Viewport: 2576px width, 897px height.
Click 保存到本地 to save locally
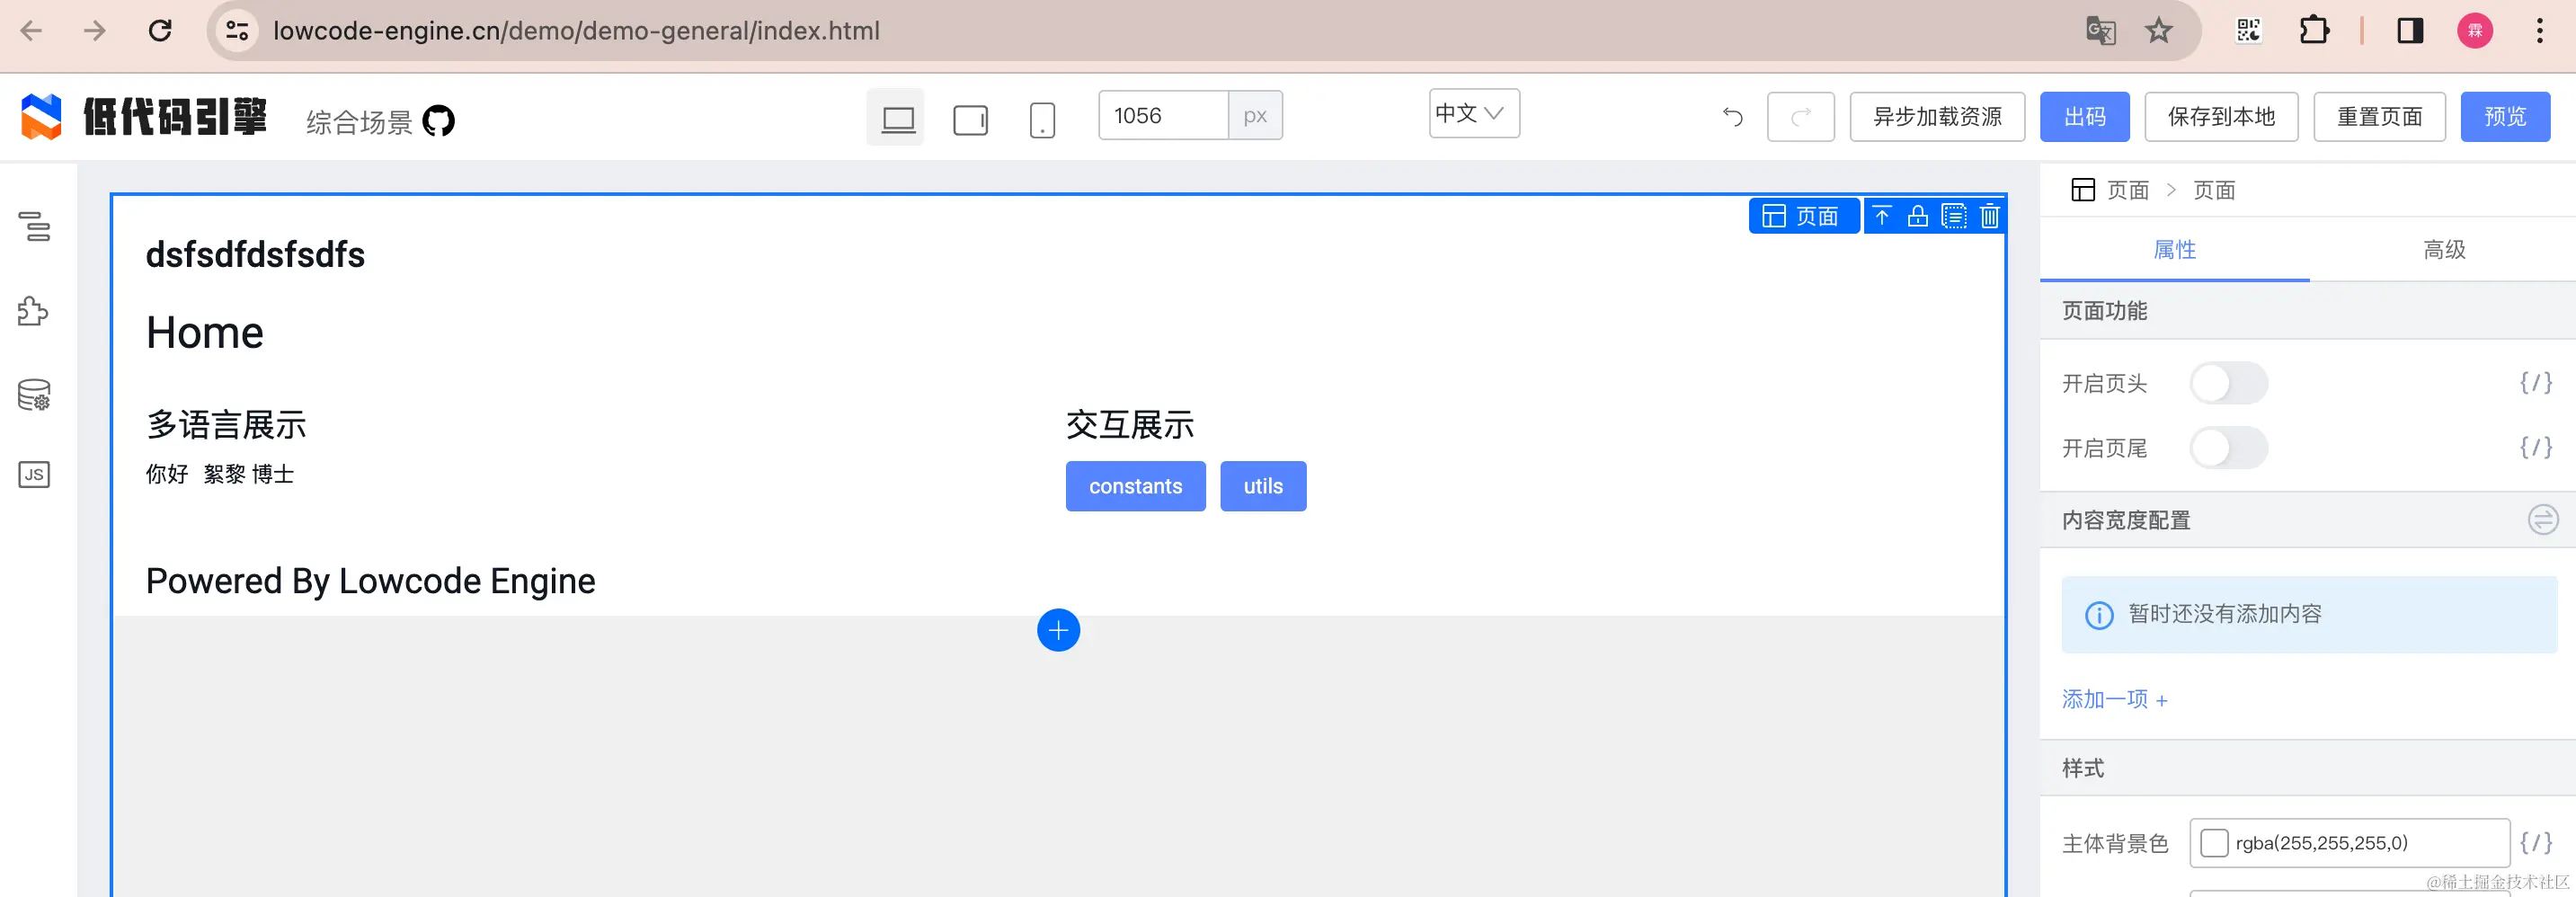point(2221,117)
